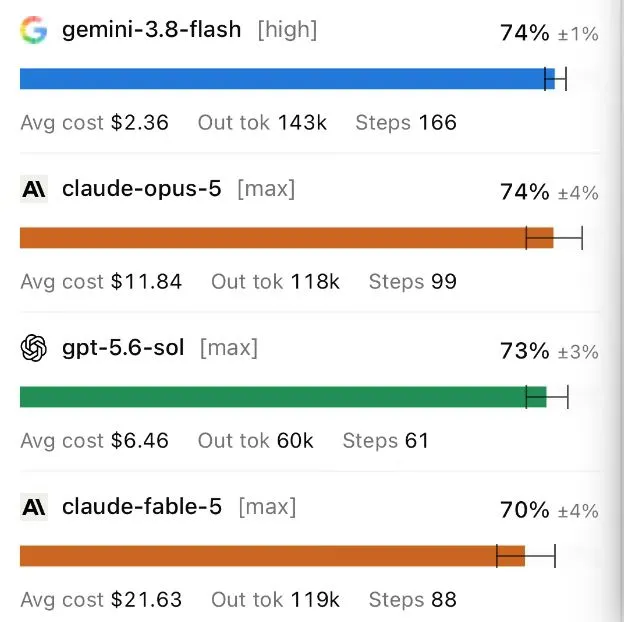This screenshot has height=622, width=624.
Task: Select the gpt-5.6-sol model name
Action: [x=123, y=348]
